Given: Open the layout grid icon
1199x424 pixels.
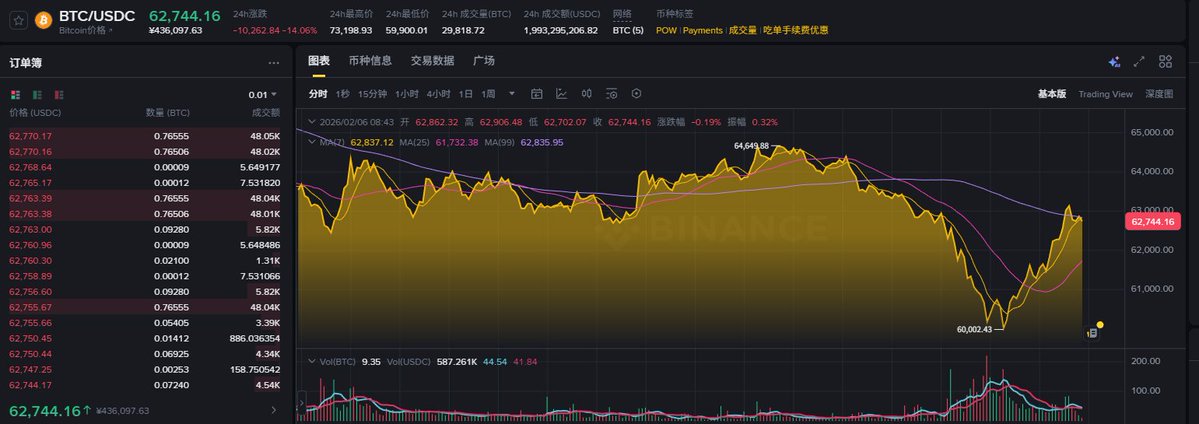Looking at the screenshot, I should point(1165,62).
